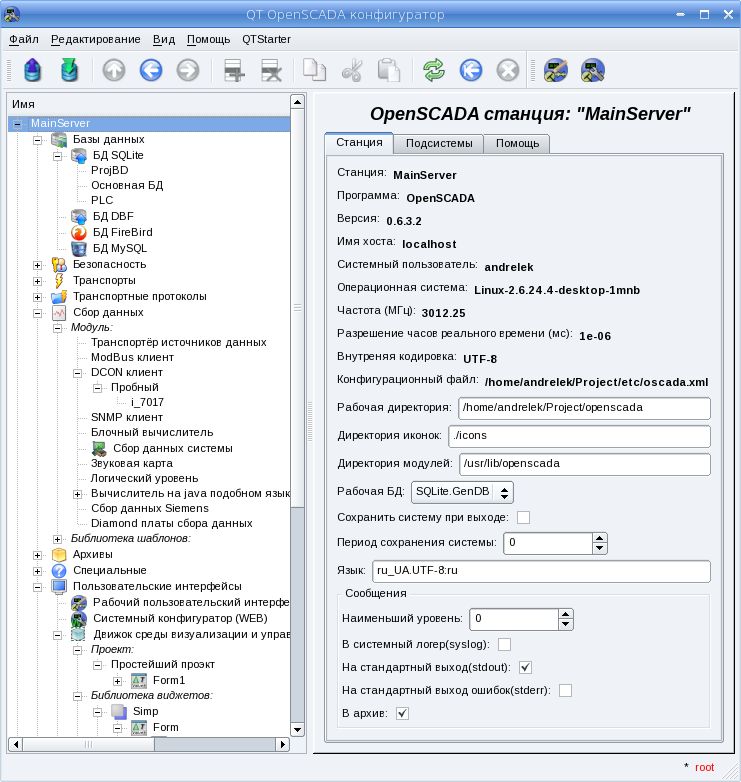Collapse the Сбор данных tree node
Viewport: 741px width, 782px height.
click(38, 312)
